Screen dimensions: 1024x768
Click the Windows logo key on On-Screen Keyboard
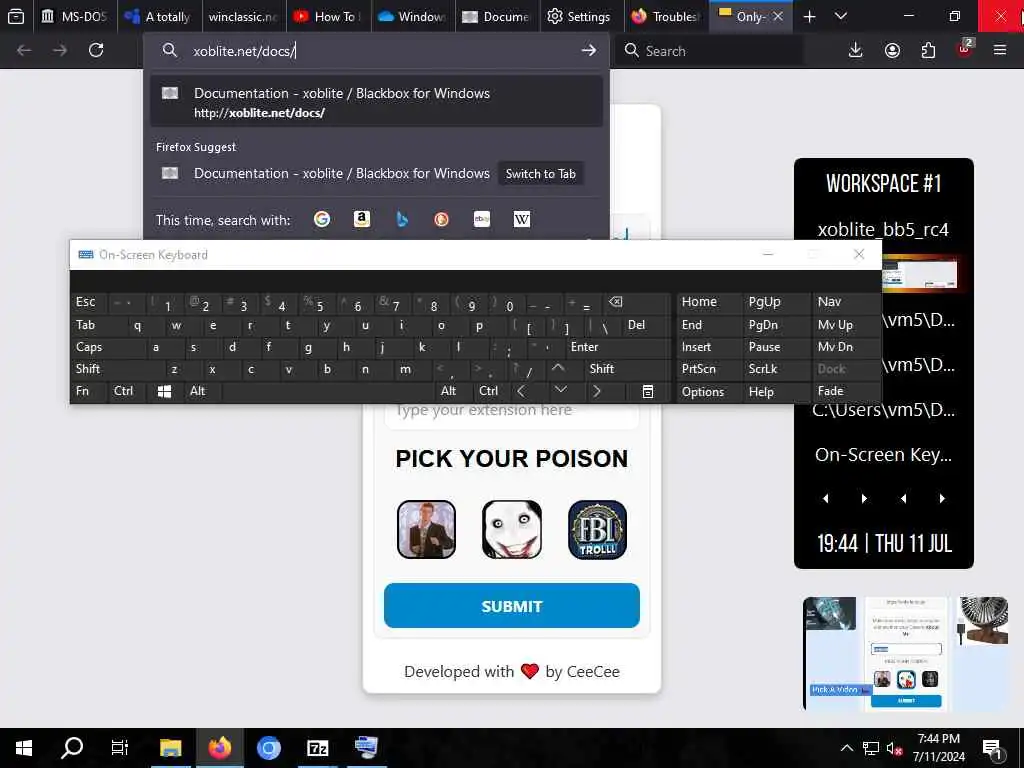pyautogui.click(x=165, y=391)
